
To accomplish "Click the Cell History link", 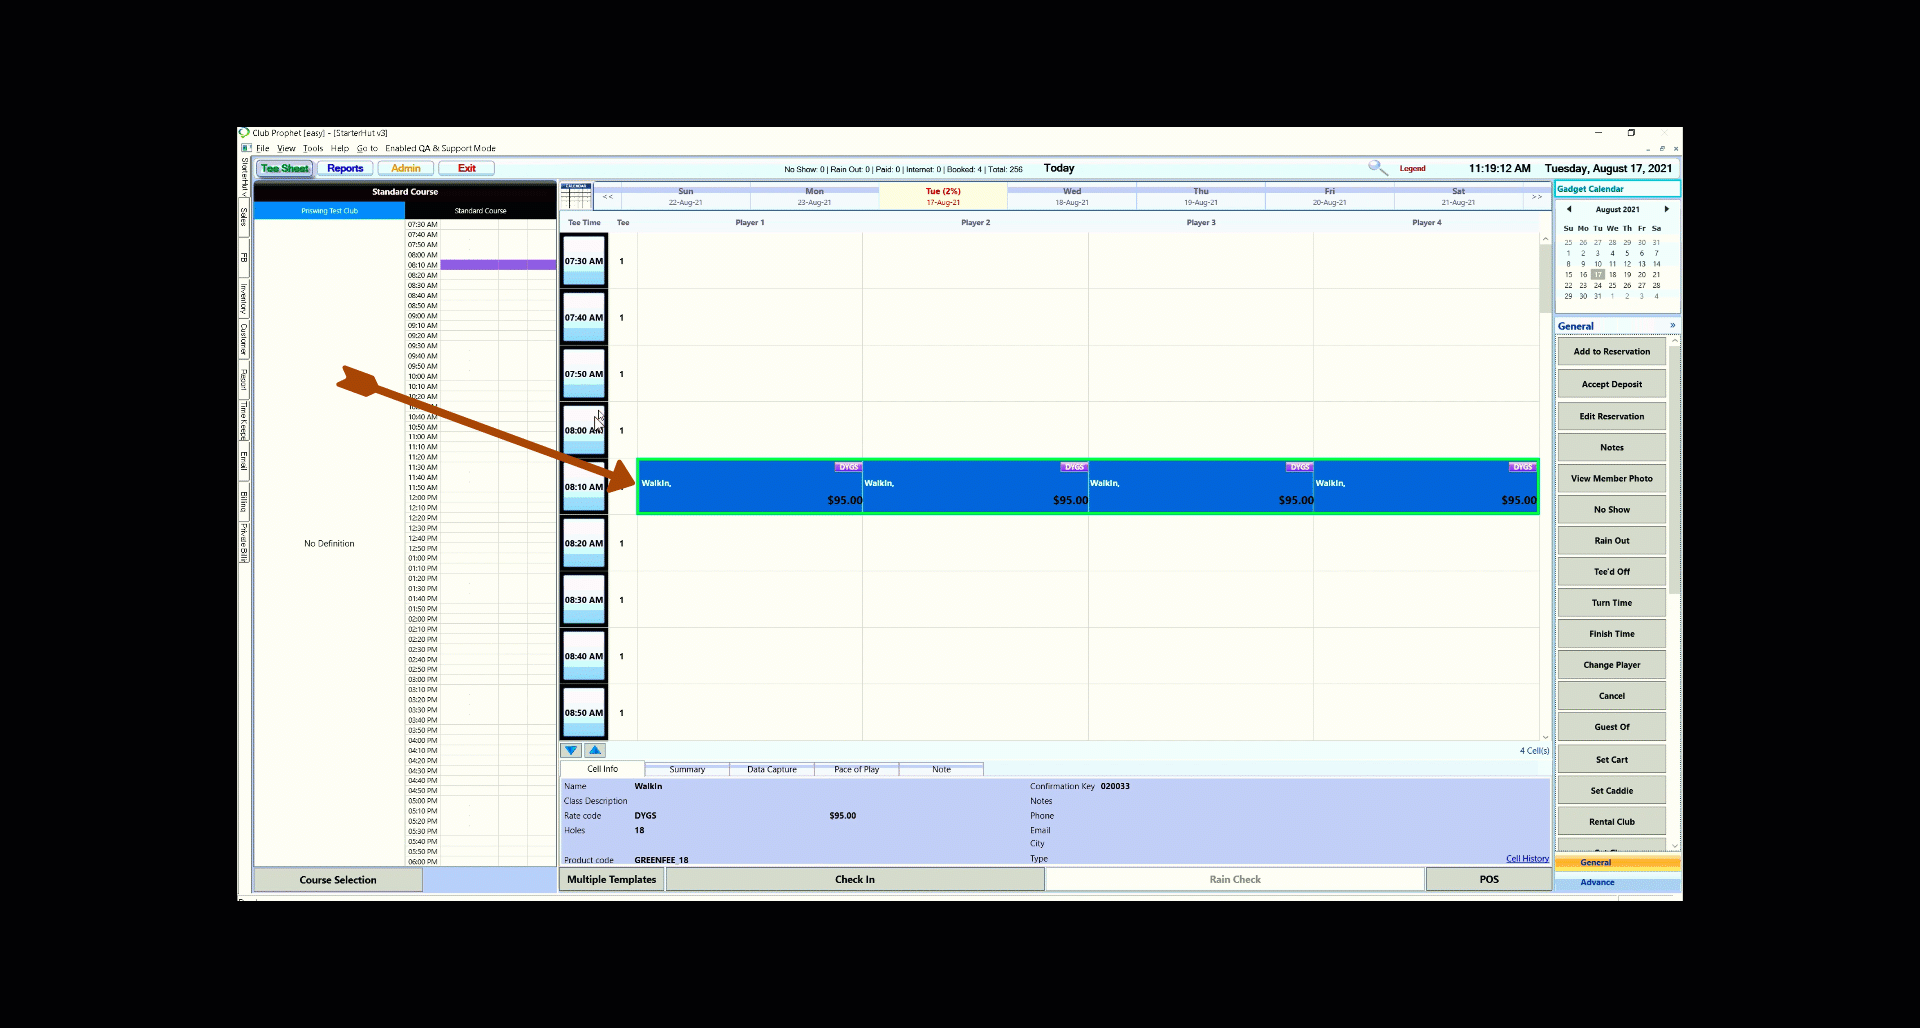I will [1527, 858].
